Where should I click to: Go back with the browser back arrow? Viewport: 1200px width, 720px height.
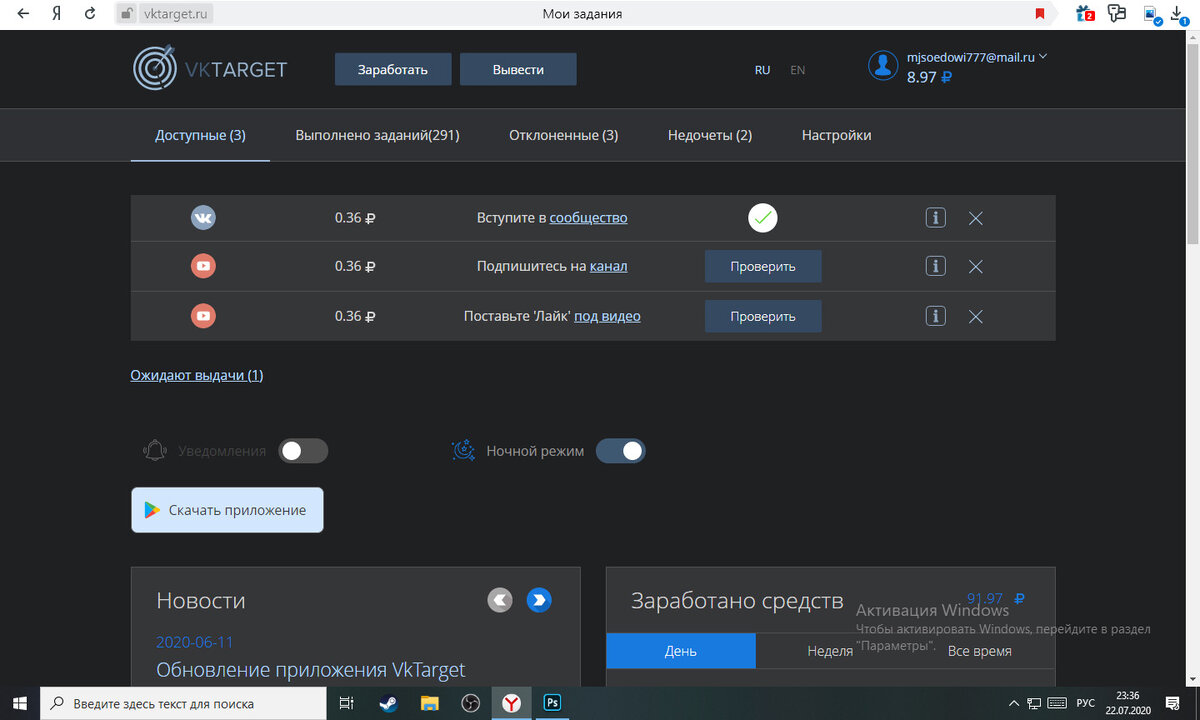coord(23,14)
